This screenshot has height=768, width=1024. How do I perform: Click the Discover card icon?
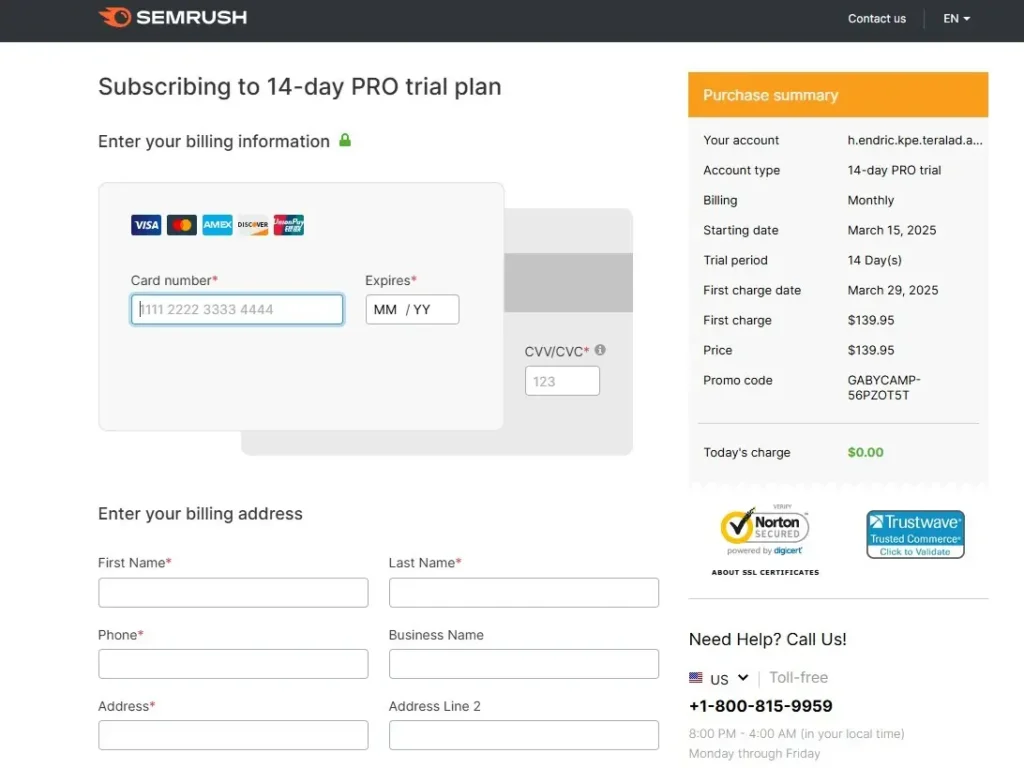tap(253, 225)
